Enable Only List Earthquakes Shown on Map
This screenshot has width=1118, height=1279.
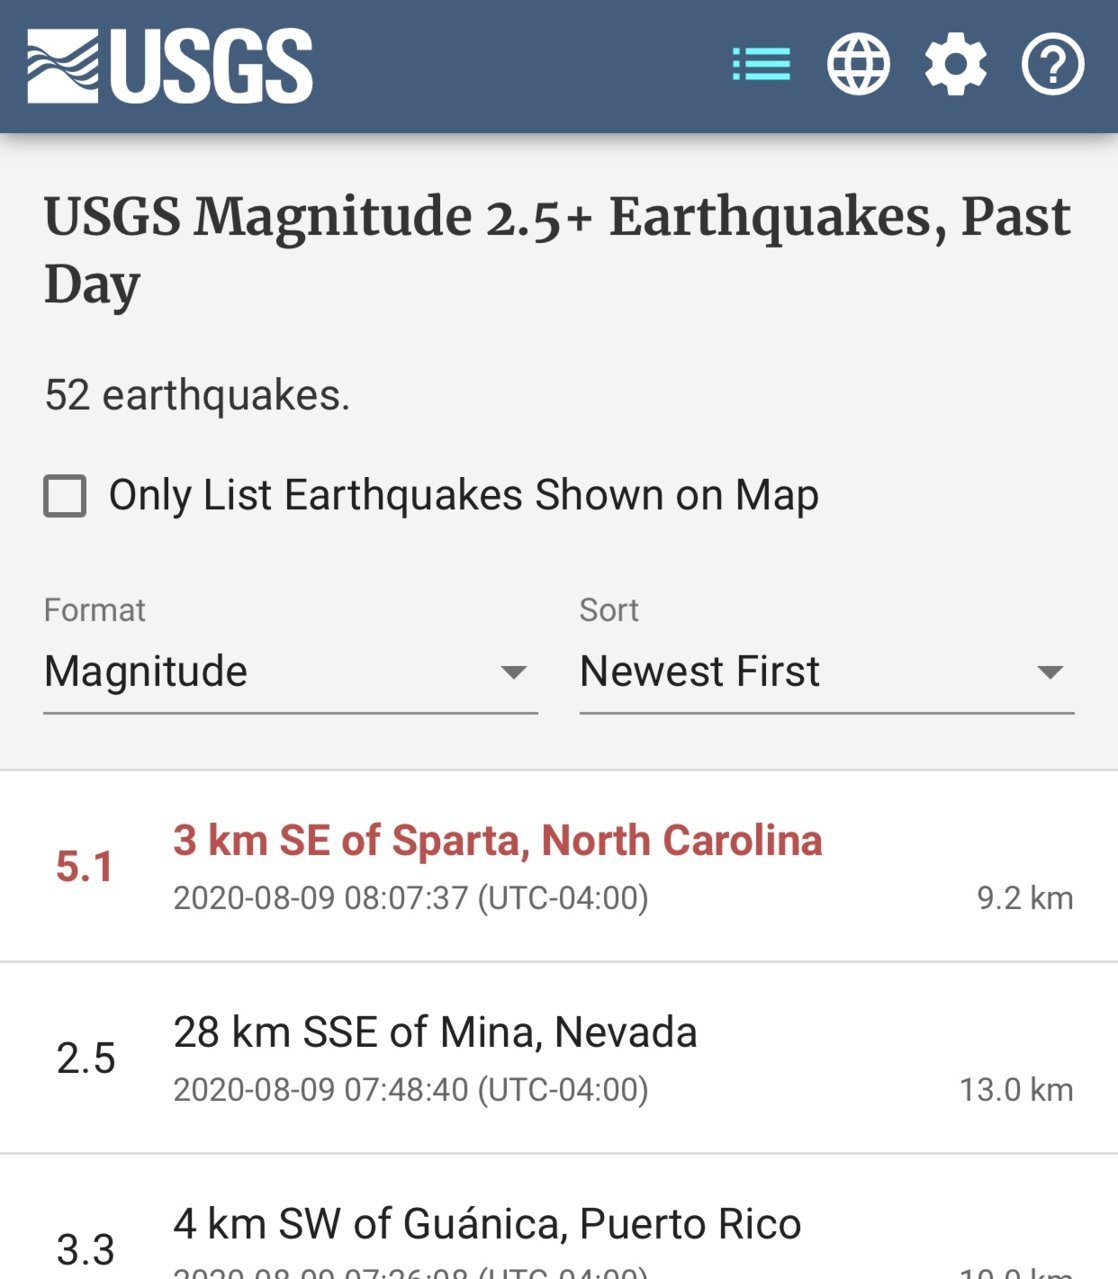tap(65, 496)
